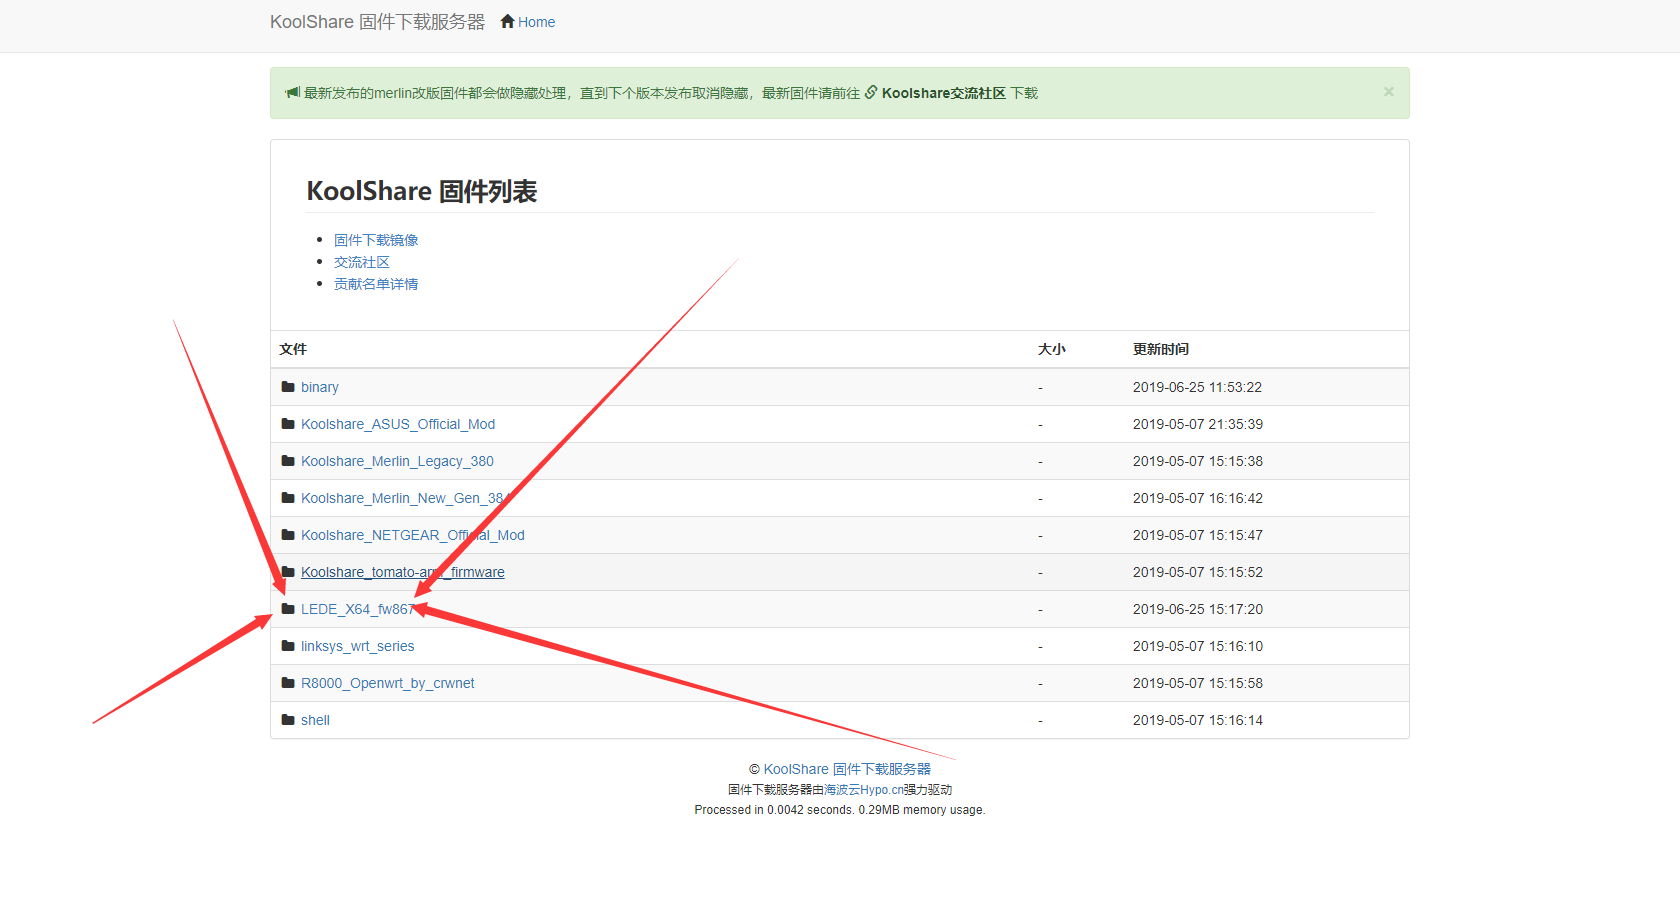The height and width of the screenshot is (898, 1680).
Task: Open the LEDE_X64_fw867 folder
Action: 358,609
